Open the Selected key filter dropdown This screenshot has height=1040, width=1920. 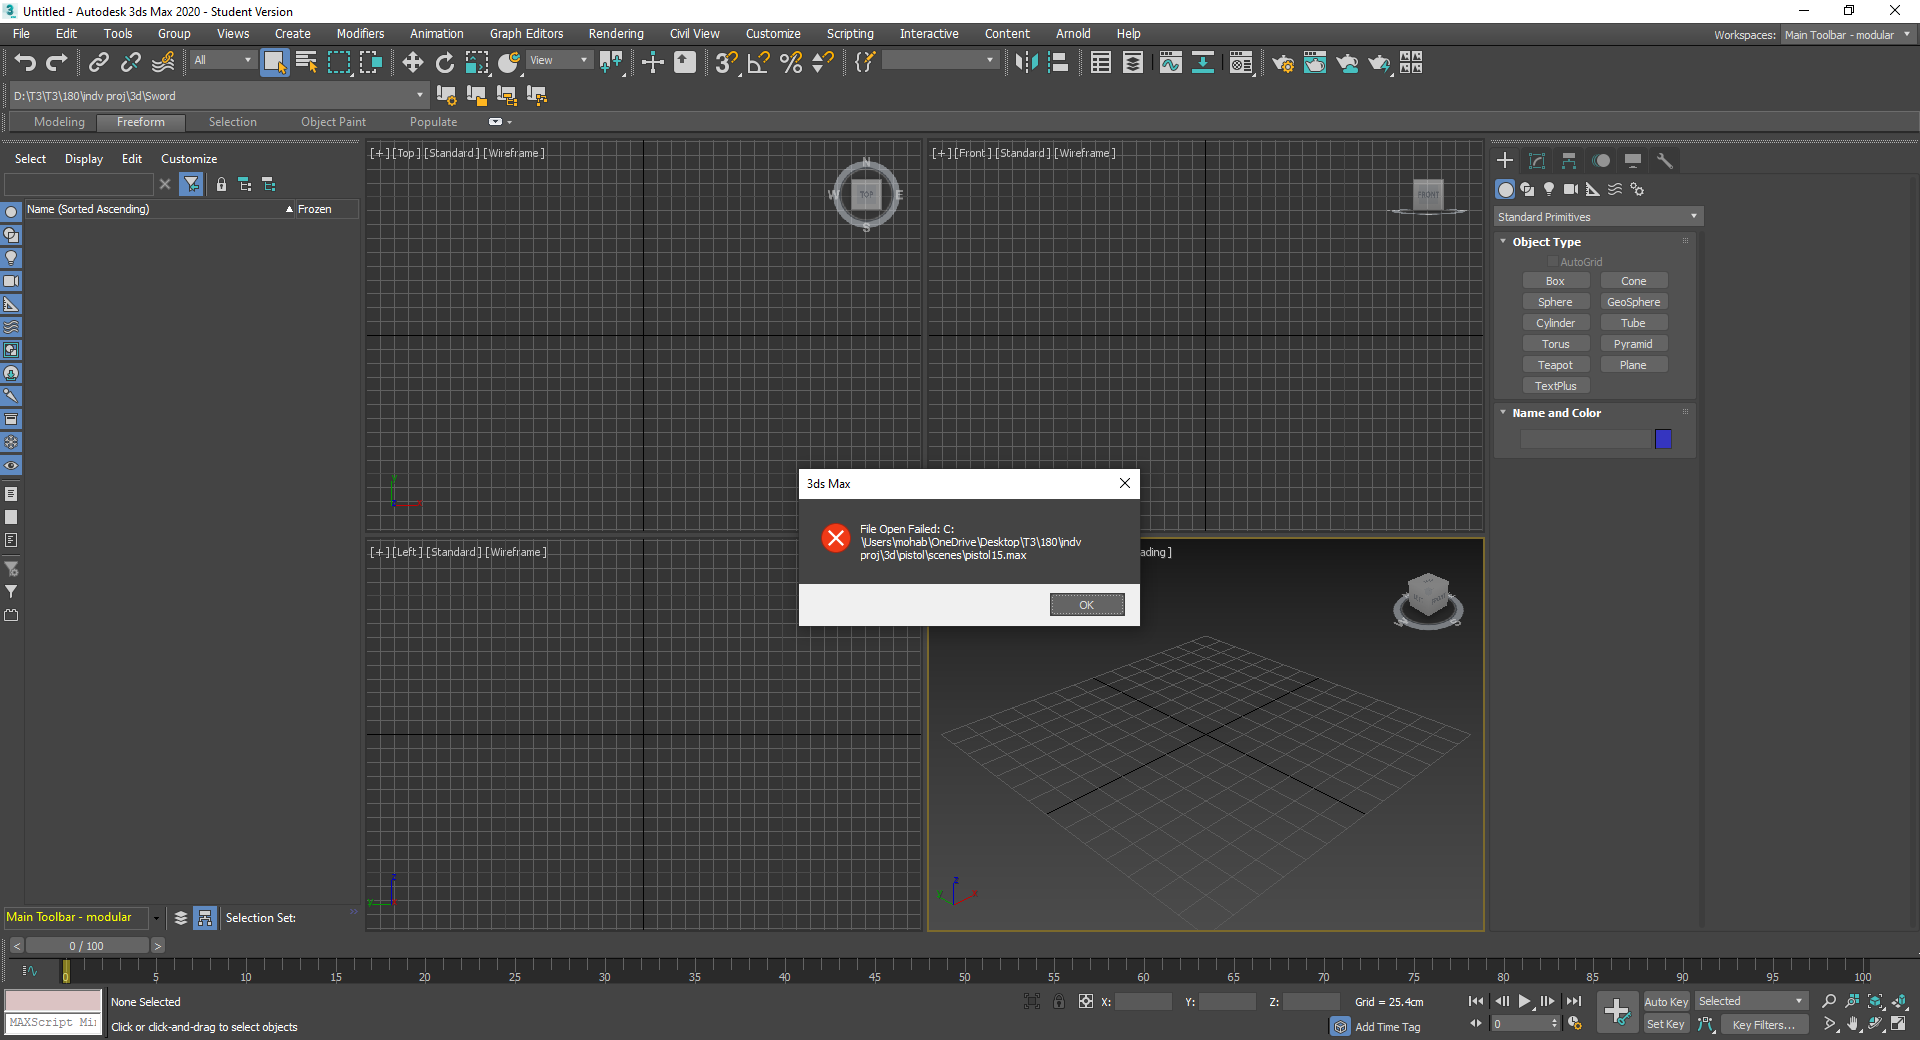coord(1751,1001)
